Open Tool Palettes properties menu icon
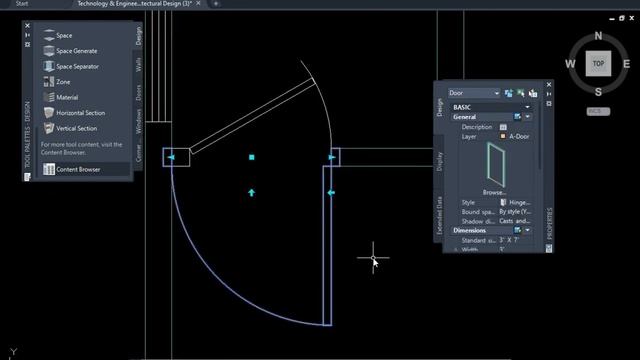Viewport: 640px width, 360px height. pos(27,44)
